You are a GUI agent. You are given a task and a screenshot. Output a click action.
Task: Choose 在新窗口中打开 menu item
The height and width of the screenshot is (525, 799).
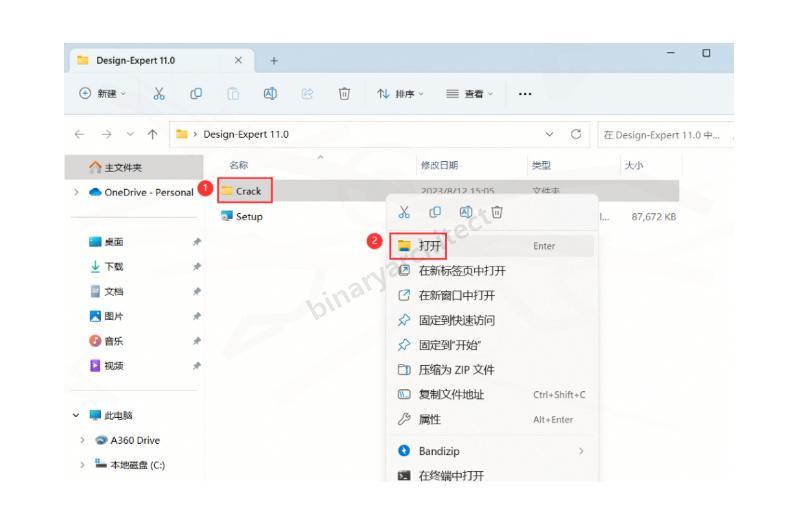click(492, 296)
